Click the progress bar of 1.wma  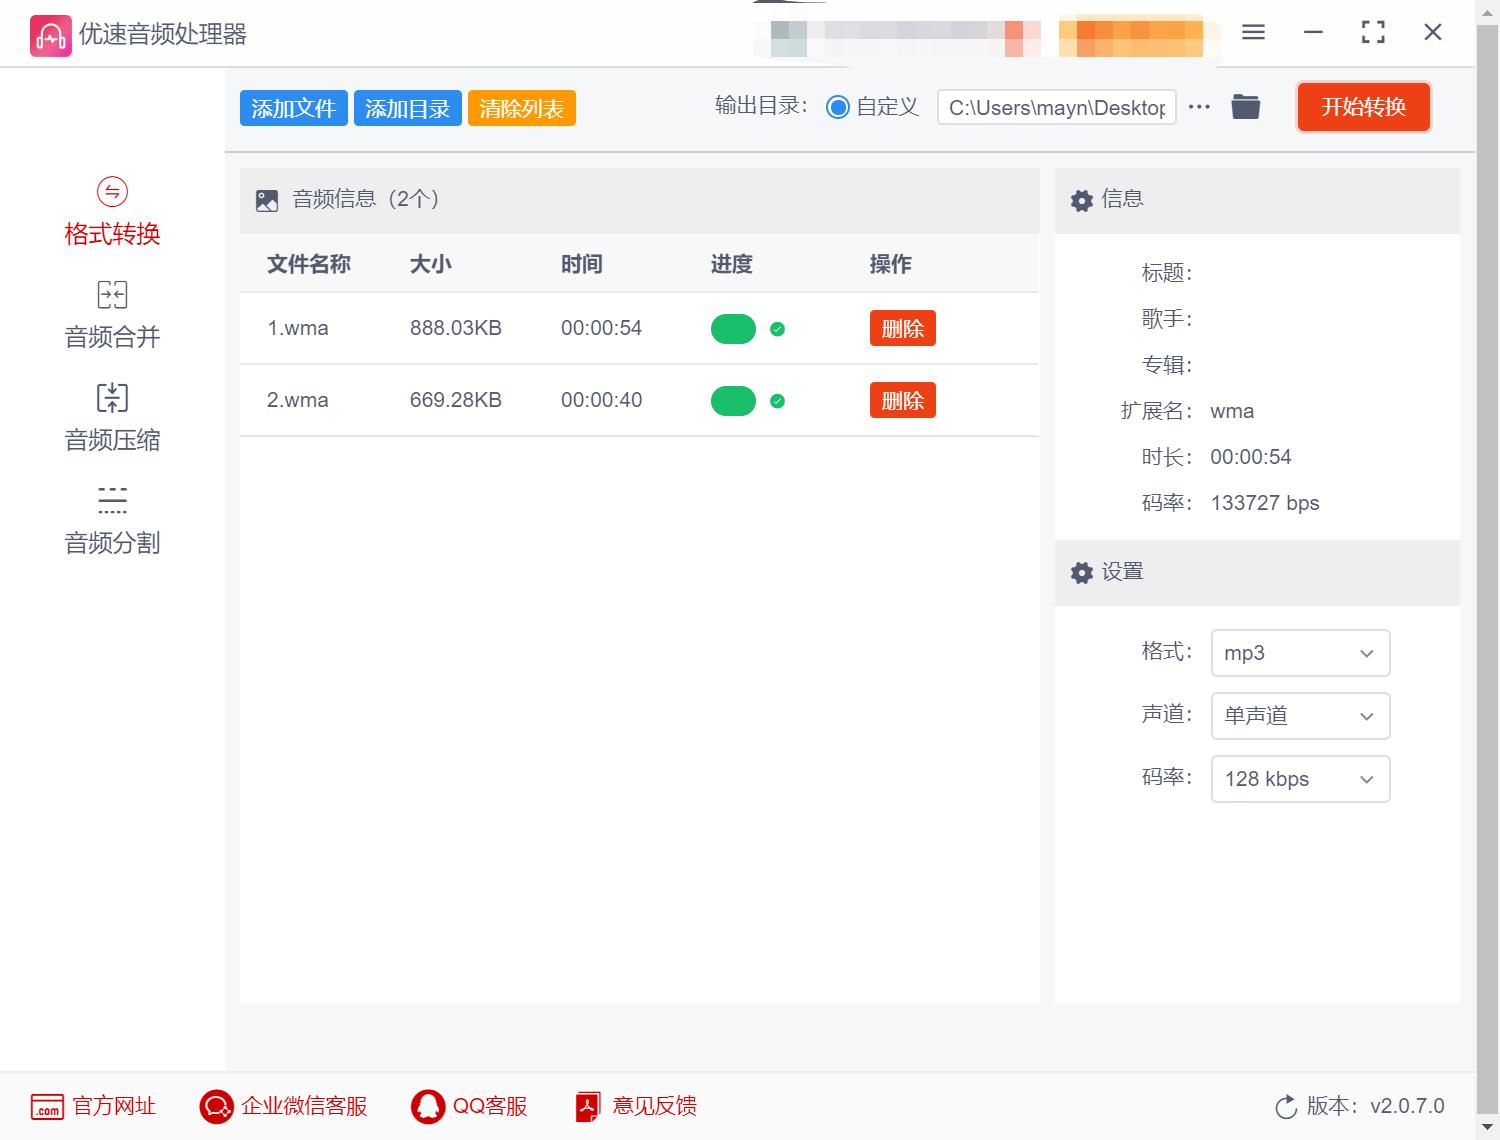click(x=733, y=328)
